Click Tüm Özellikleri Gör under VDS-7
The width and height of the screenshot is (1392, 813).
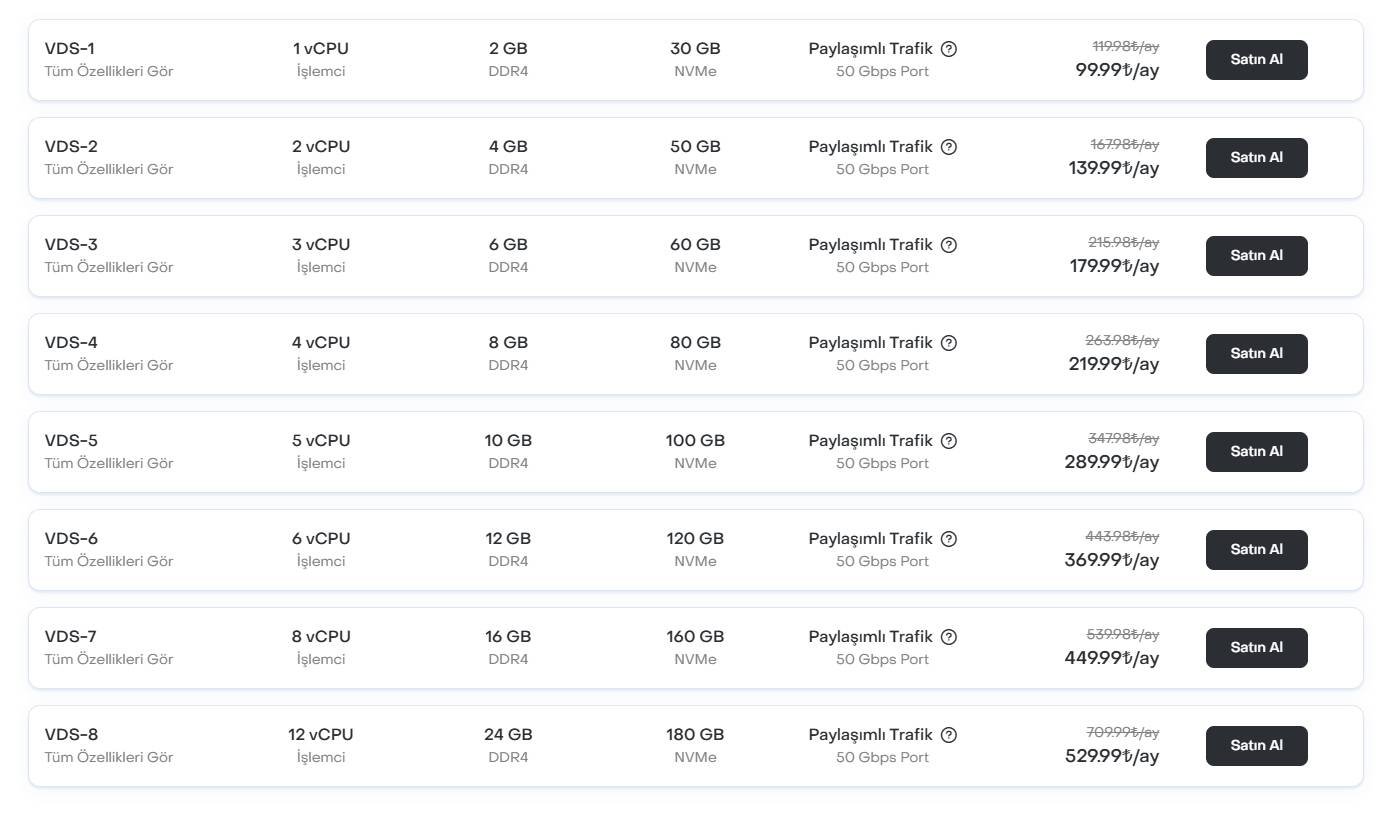tap(109, 660)
